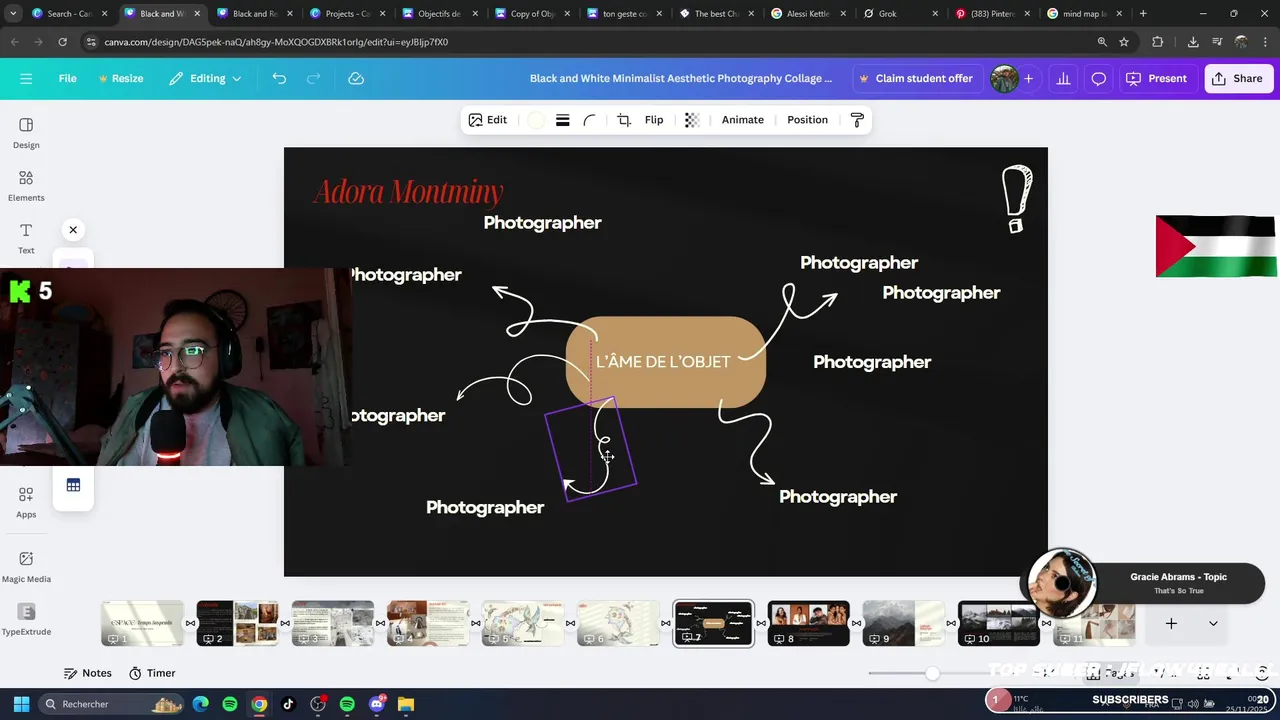Open the Notes panel
This screenshot has width=1280, height=720.
[88, 673]
